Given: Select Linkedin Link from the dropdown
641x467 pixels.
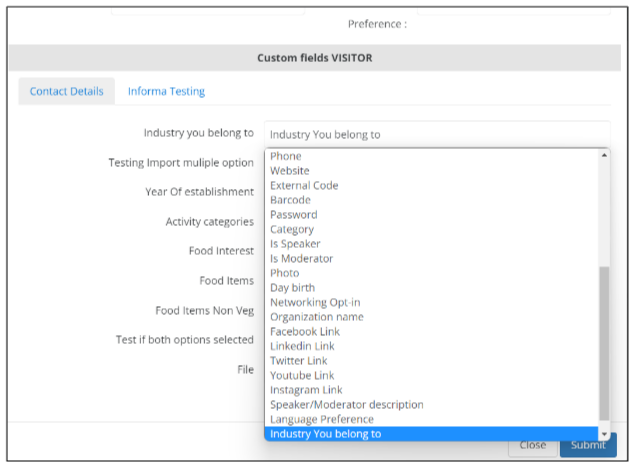Looking at the screenshot, I should point(303,346).
